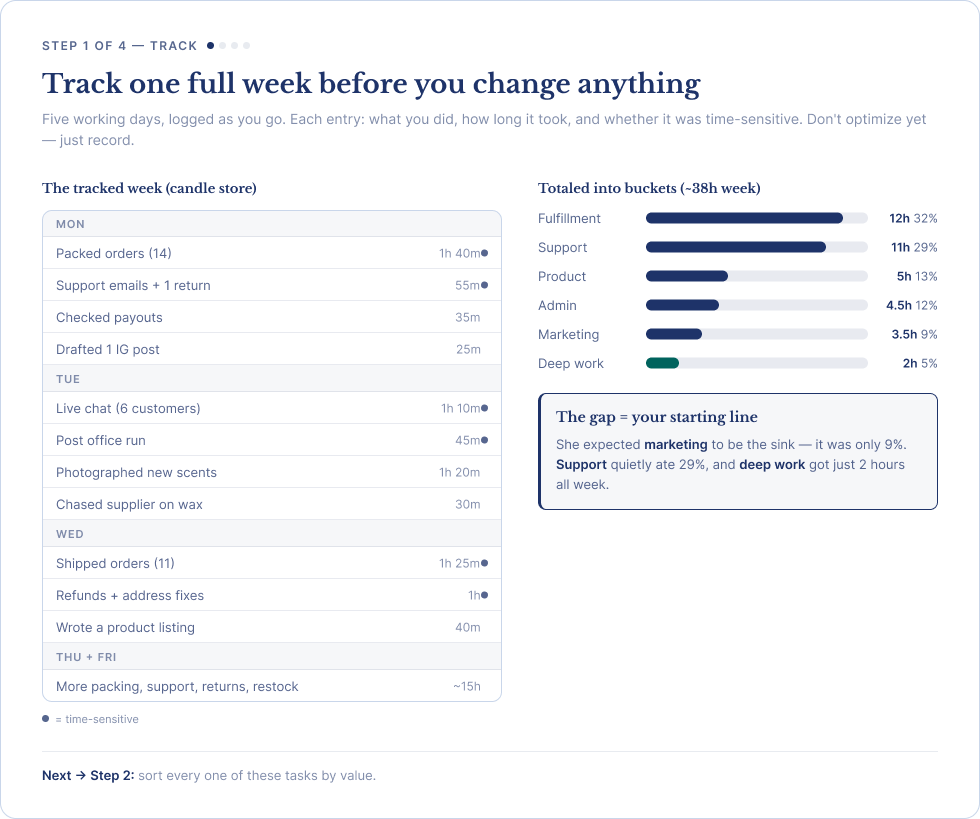Click time-sensitive dot on Shipped orders row
This screenshot has width=980, height=819.
click(484, 563)
